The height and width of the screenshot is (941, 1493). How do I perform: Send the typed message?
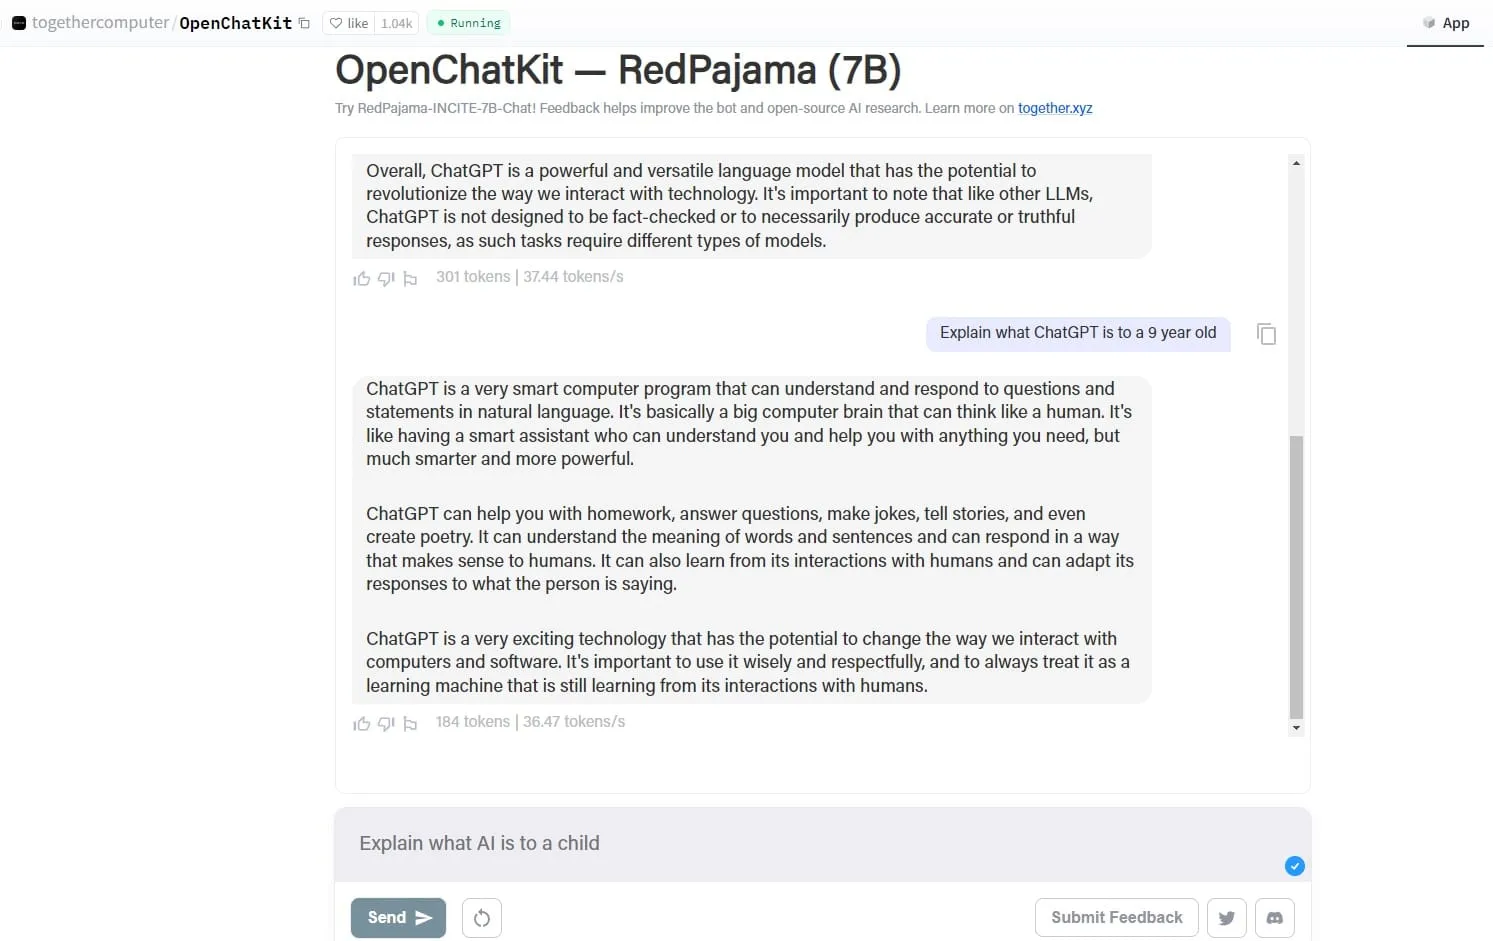(398, 918)
